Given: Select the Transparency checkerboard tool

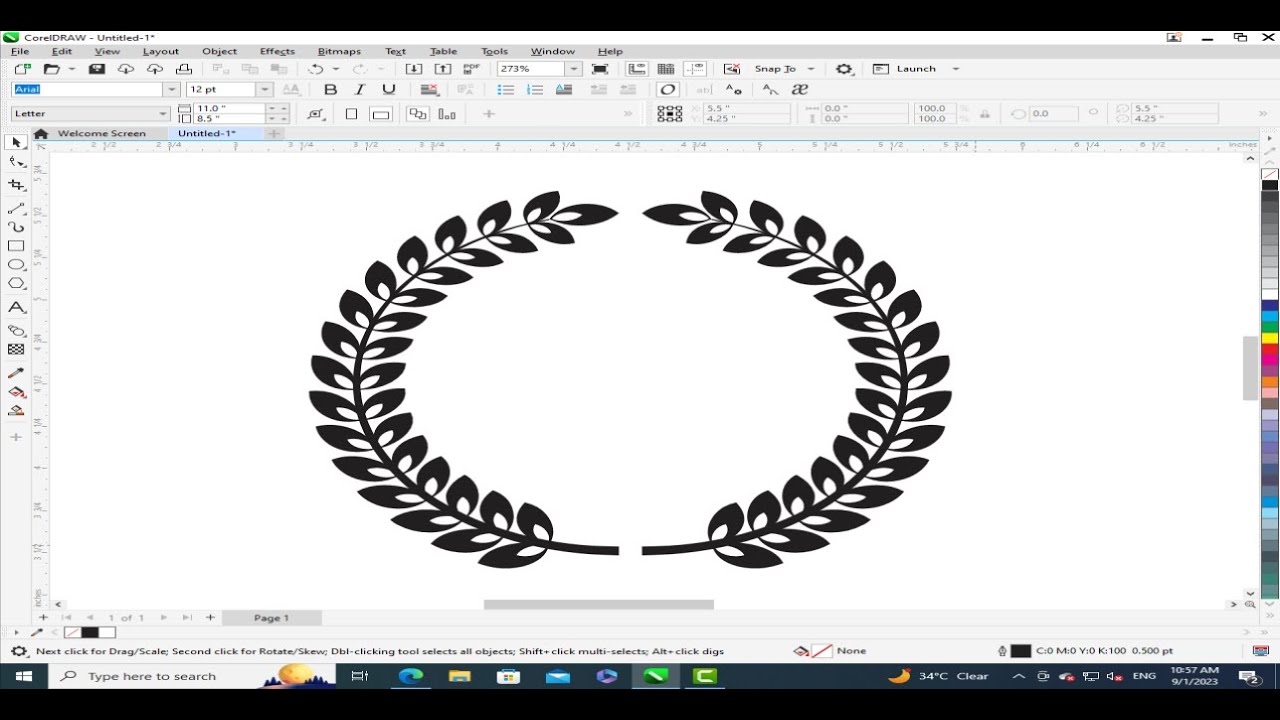Looking at the screenshot, I should pyautogui.click(x=16, y=349).
